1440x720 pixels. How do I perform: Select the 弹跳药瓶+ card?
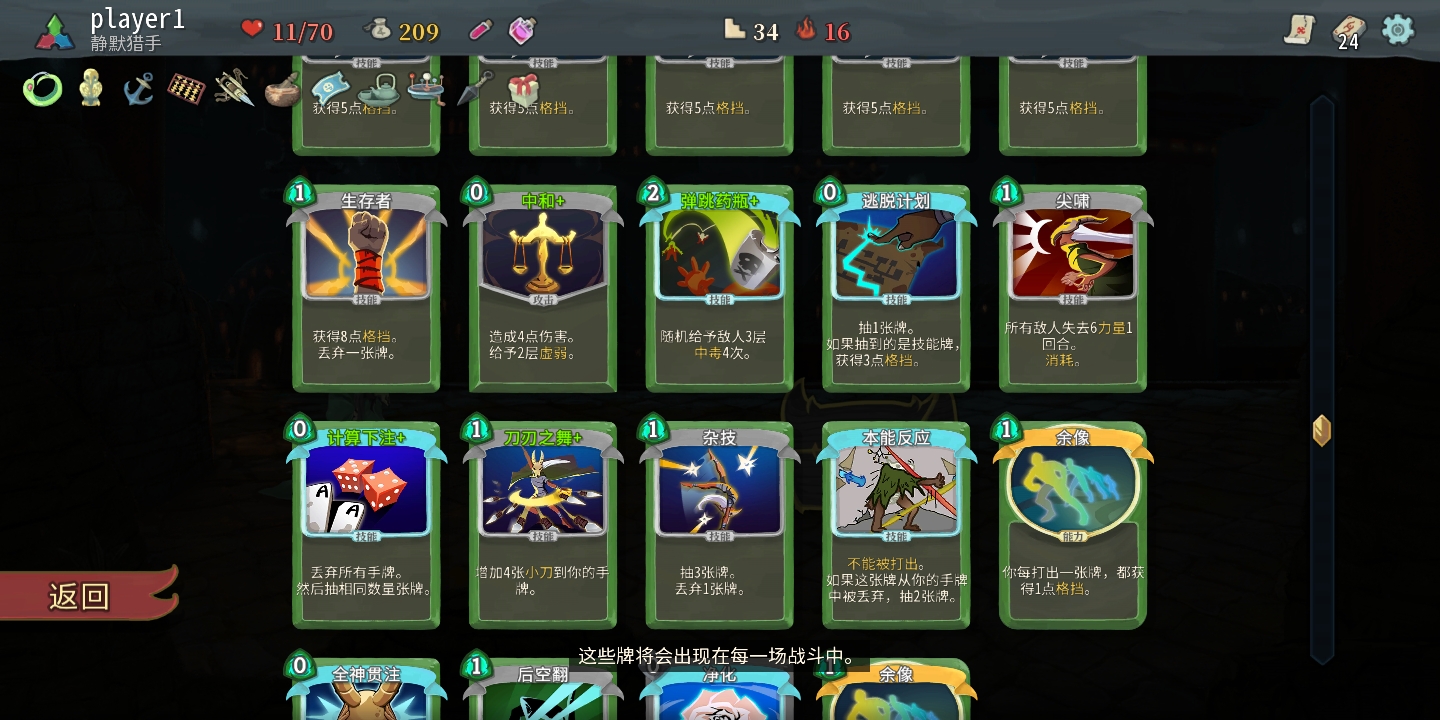point(719,287)
